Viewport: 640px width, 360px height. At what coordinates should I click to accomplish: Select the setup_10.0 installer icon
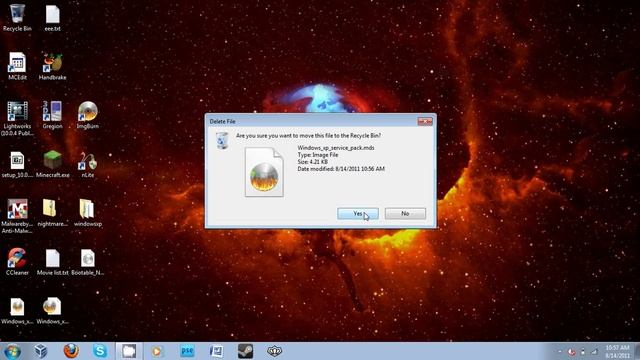(x=17, y=164)
